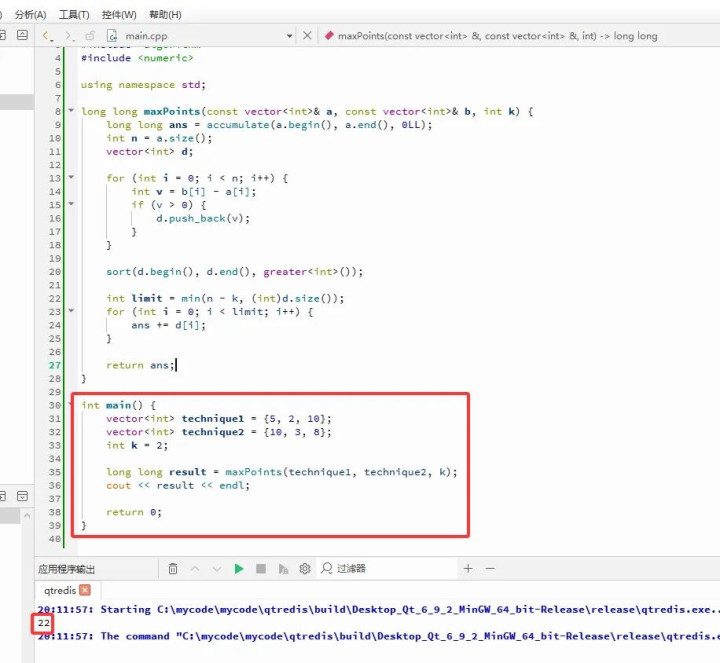Collapse the maxPoints function at line 8
Image resolution: width=720 pixels, height=663 pixels.
pos(71,110)
